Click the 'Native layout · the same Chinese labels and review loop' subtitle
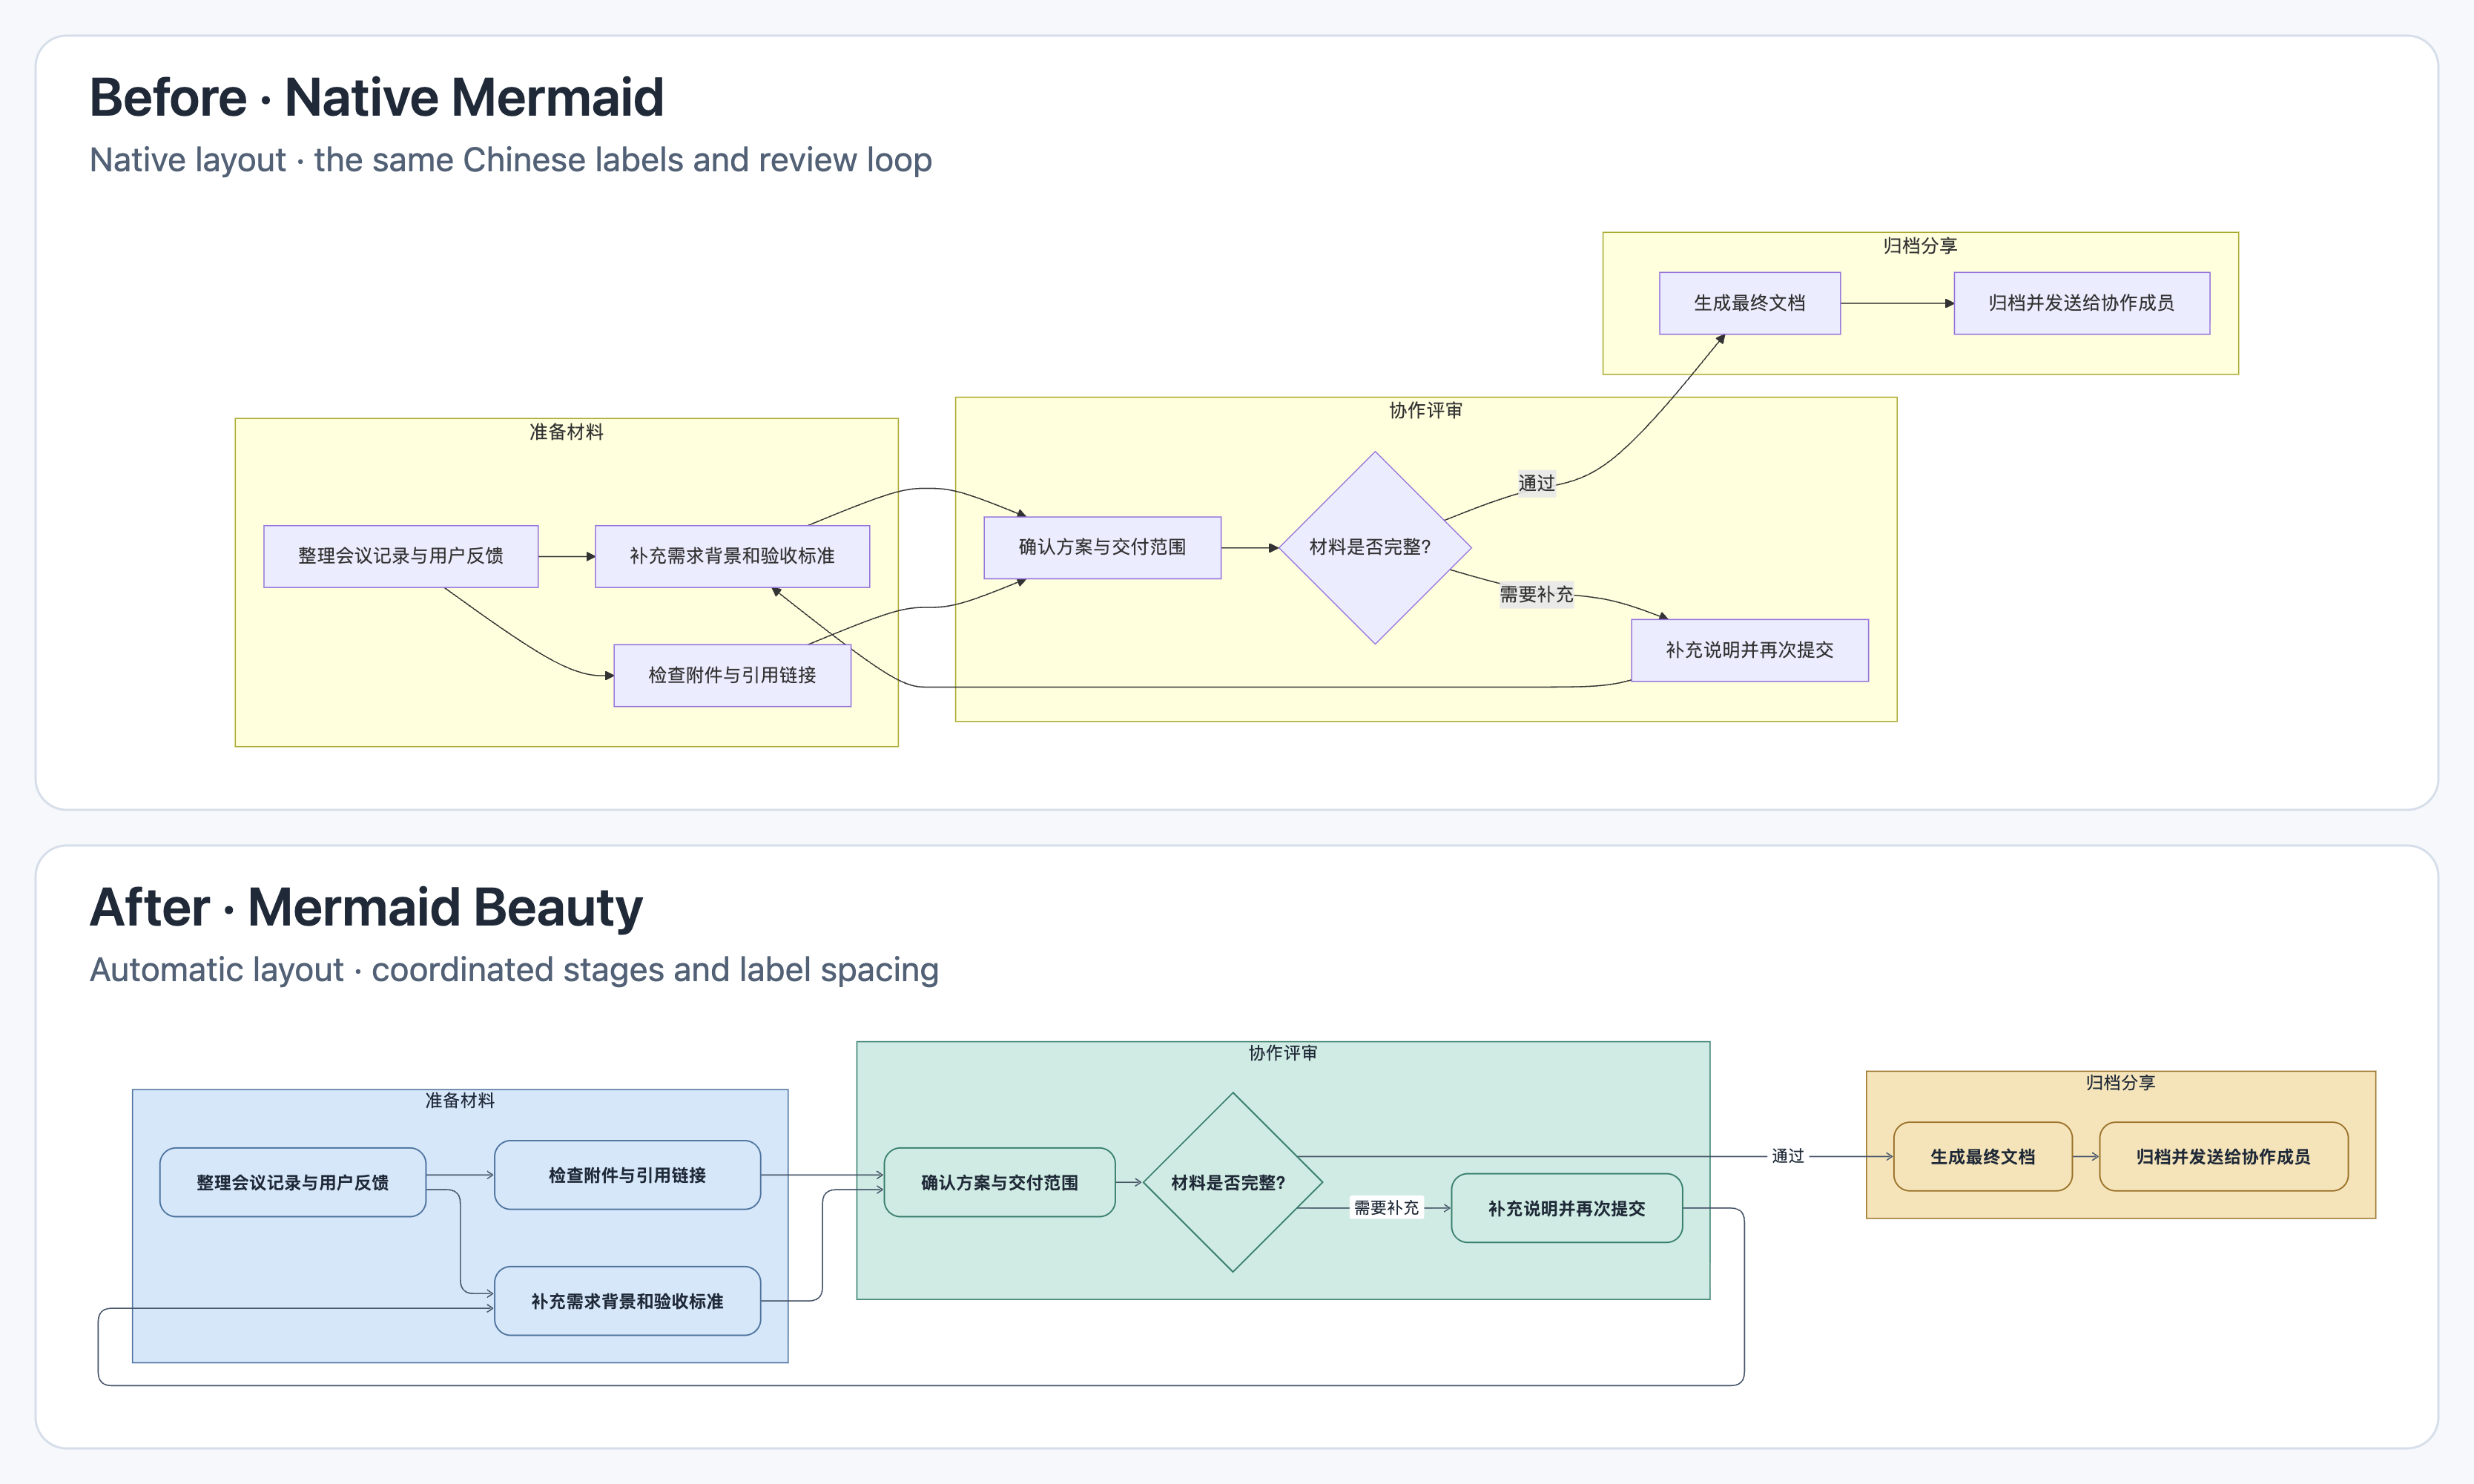Viewport: 2474px width, 1484px height. (510, 160)
